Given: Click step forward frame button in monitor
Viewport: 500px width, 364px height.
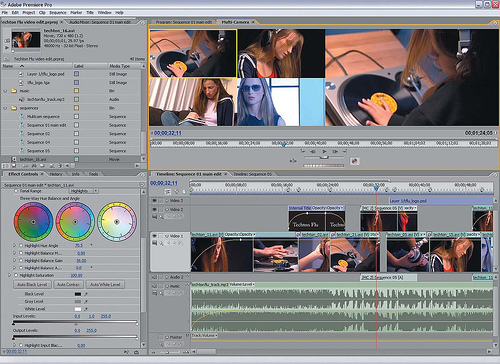Looking at the screenshot, I should pos(335,151).
